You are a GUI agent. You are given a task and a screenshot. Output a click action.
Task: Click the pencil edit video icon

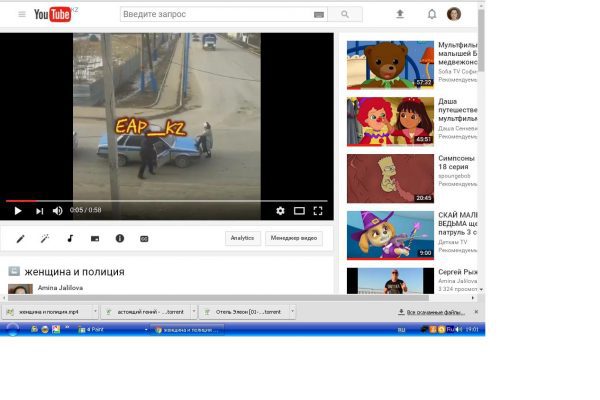click(20, 239)
